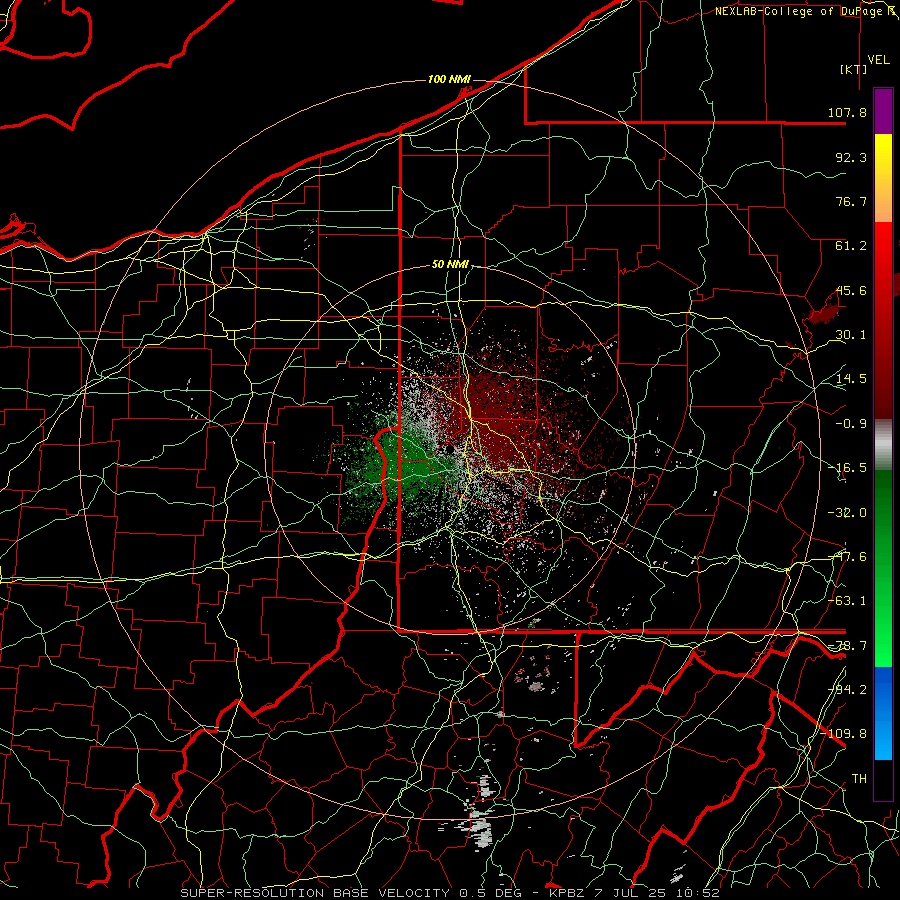900x900 pixels.
Task: Click the blue segment of velocity color bar
Action: 883,713
